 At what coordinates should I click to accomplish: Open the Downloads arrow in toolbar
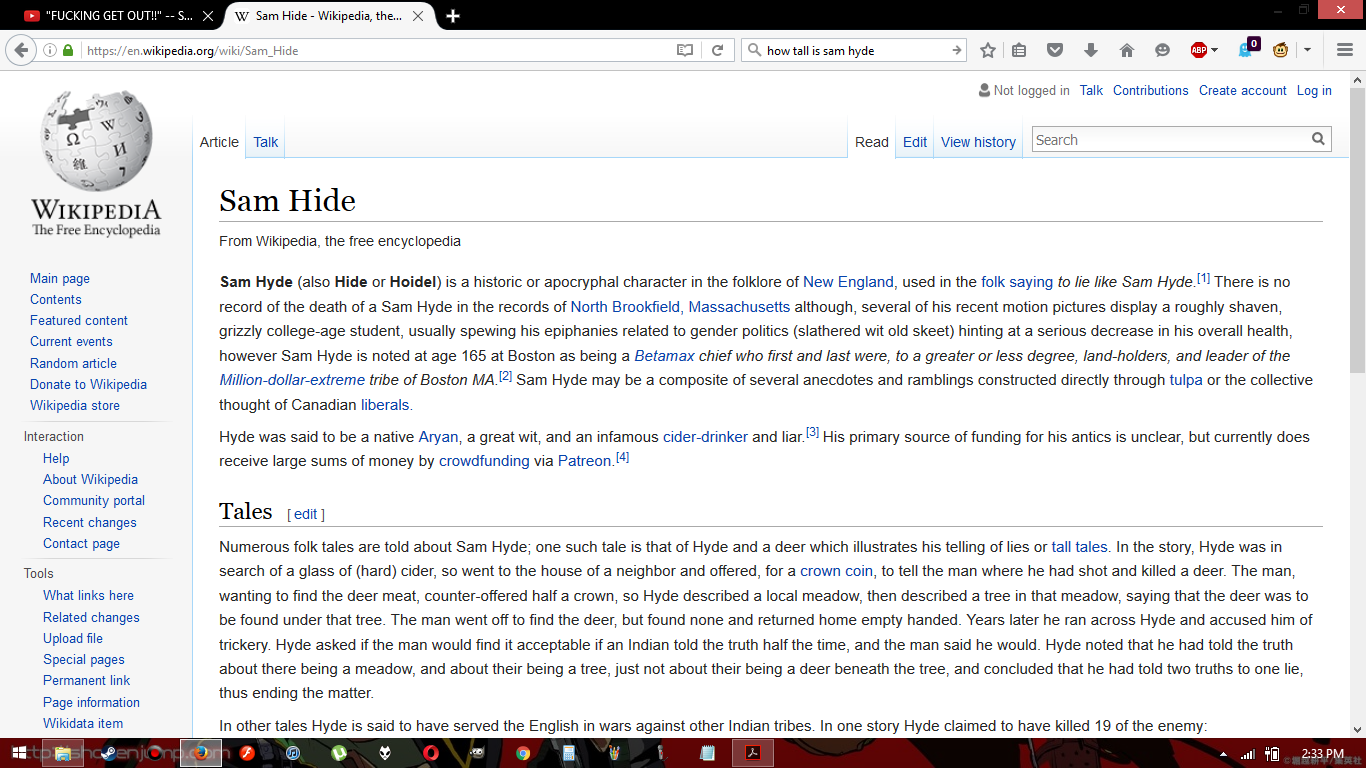[x=1090, y=50]
